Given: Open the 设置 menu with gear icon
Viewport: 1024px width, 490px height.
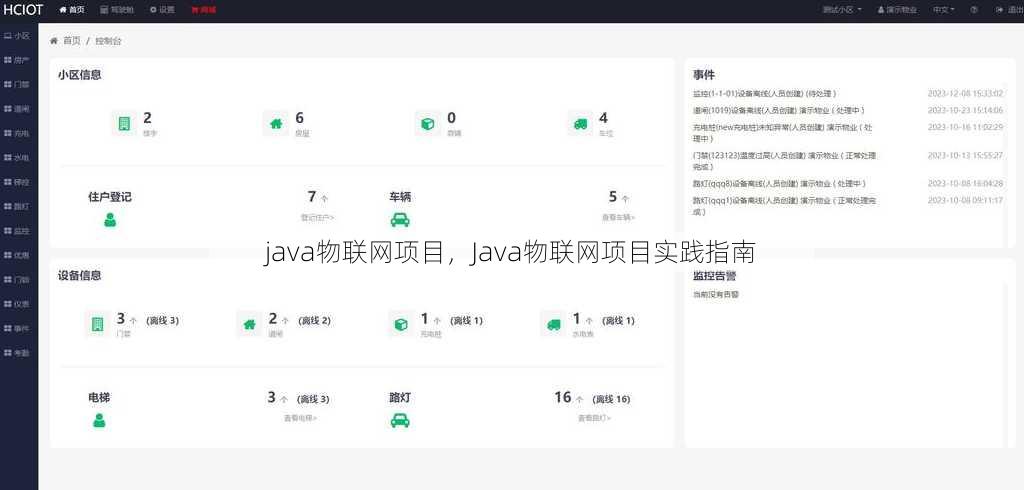Looking at the screenshot, I should tap(162, 10).
